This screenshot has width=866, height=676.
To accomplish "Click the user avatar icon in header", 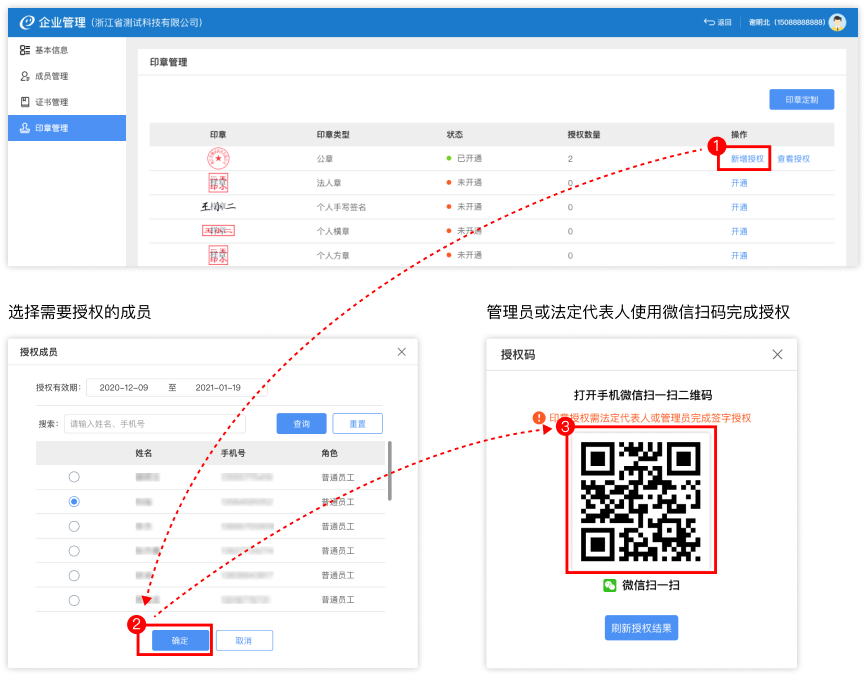I will 837,22.
